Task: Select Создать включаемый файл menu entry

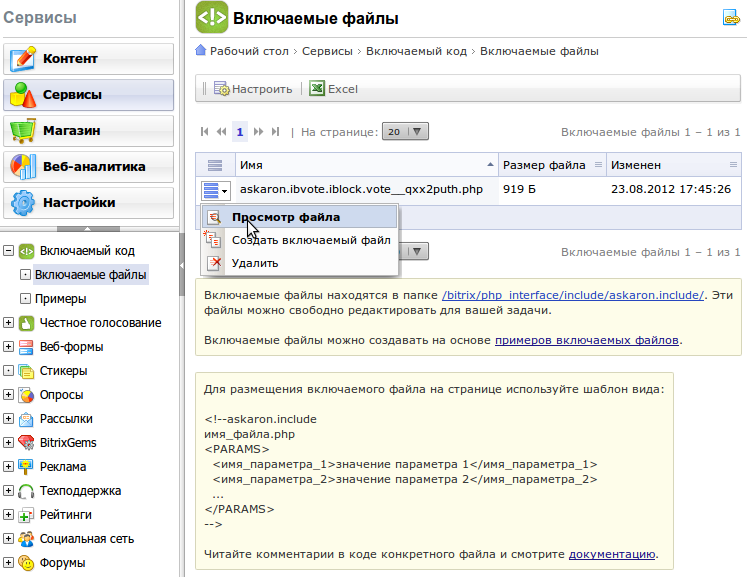Action: (310, 240)
